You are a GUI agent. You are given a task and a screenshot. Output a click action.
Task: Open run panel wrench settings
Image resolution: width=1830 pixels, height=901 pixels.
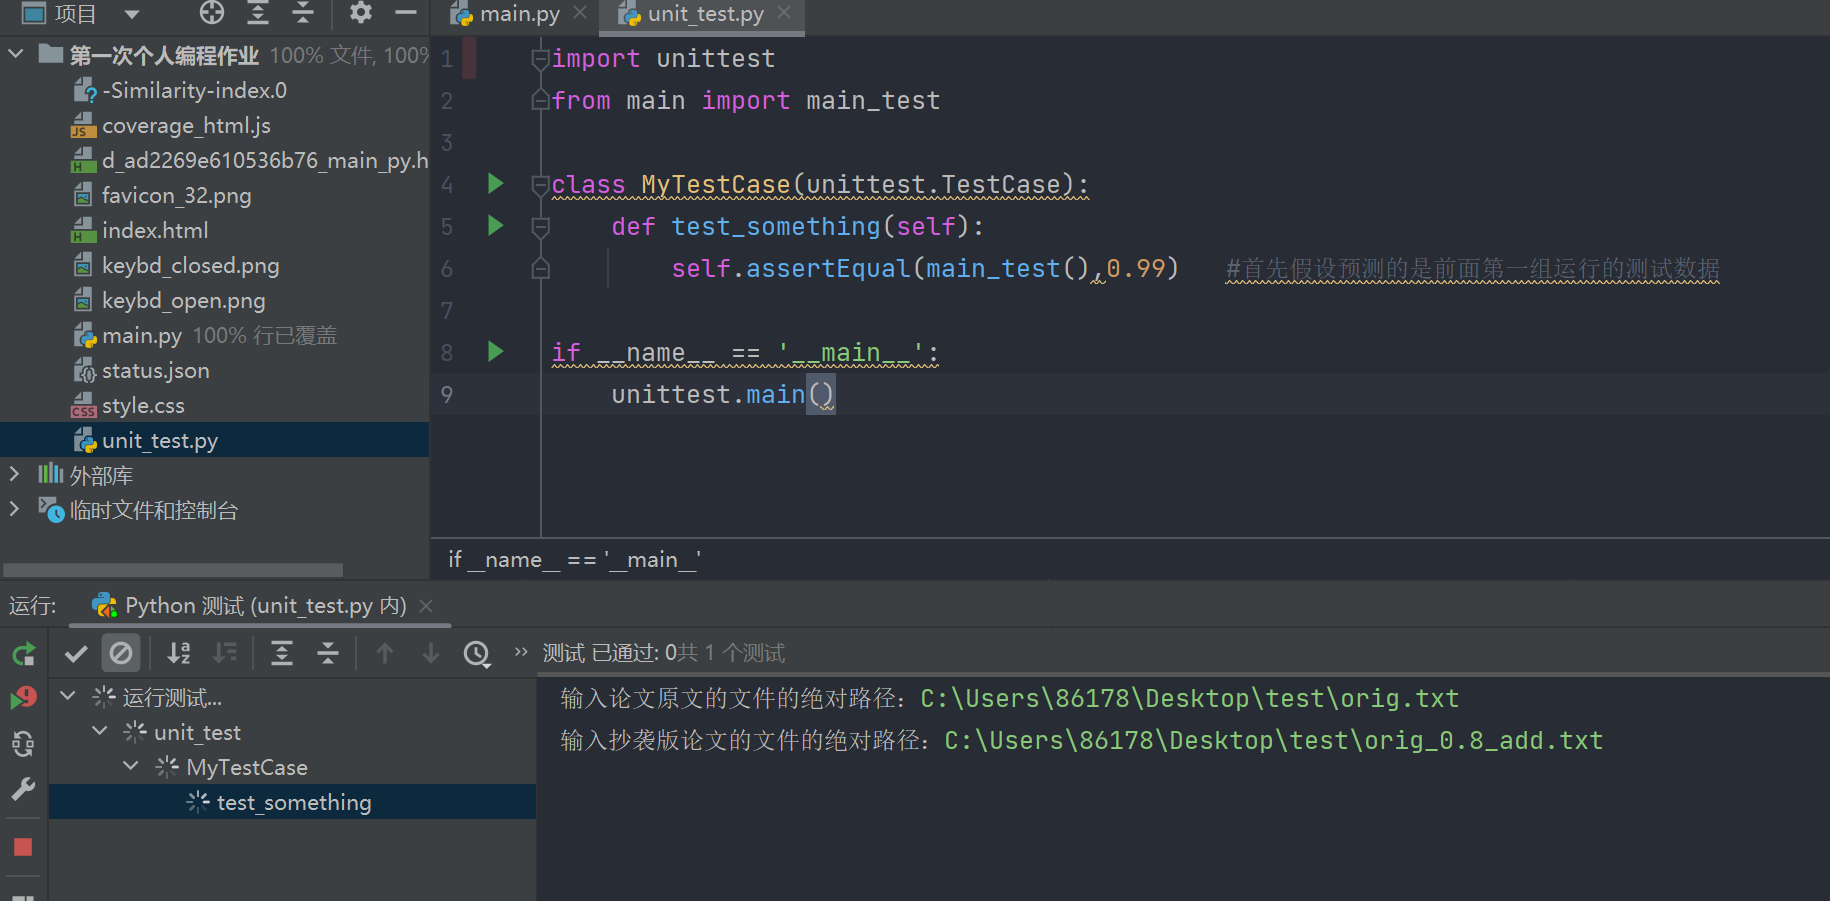click(x=23, y=790)
